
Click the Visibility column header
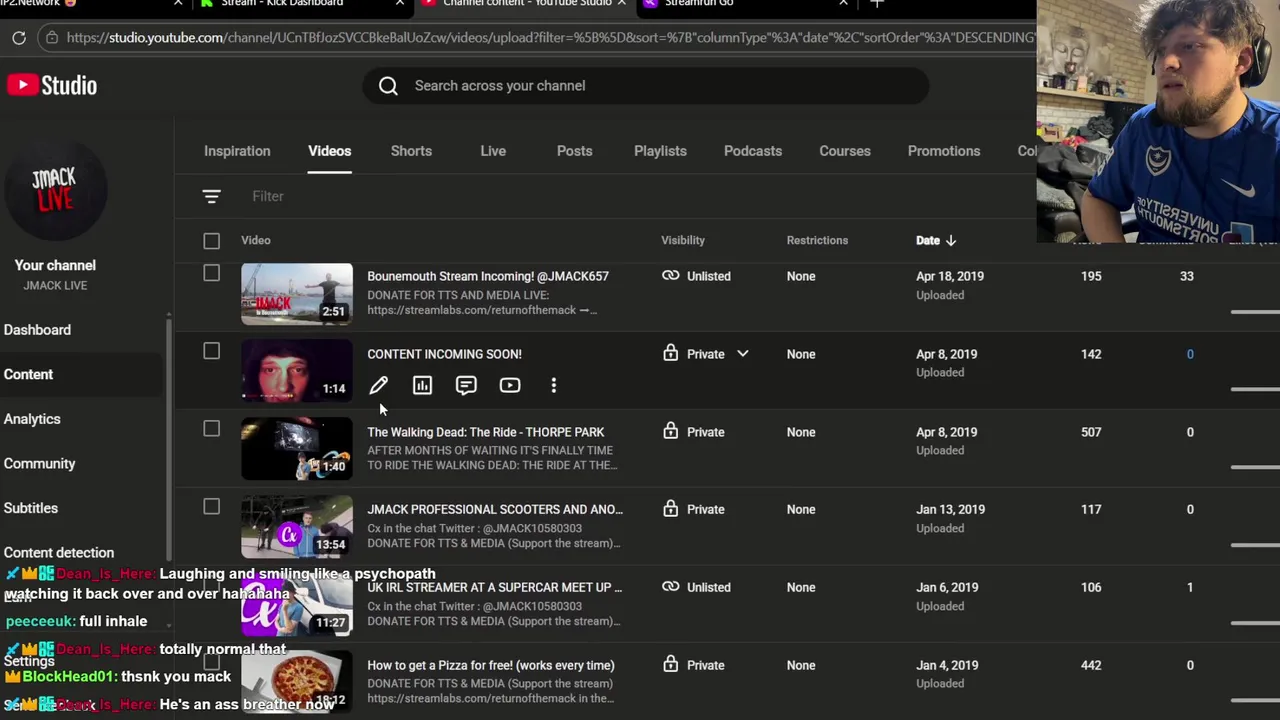683,240
